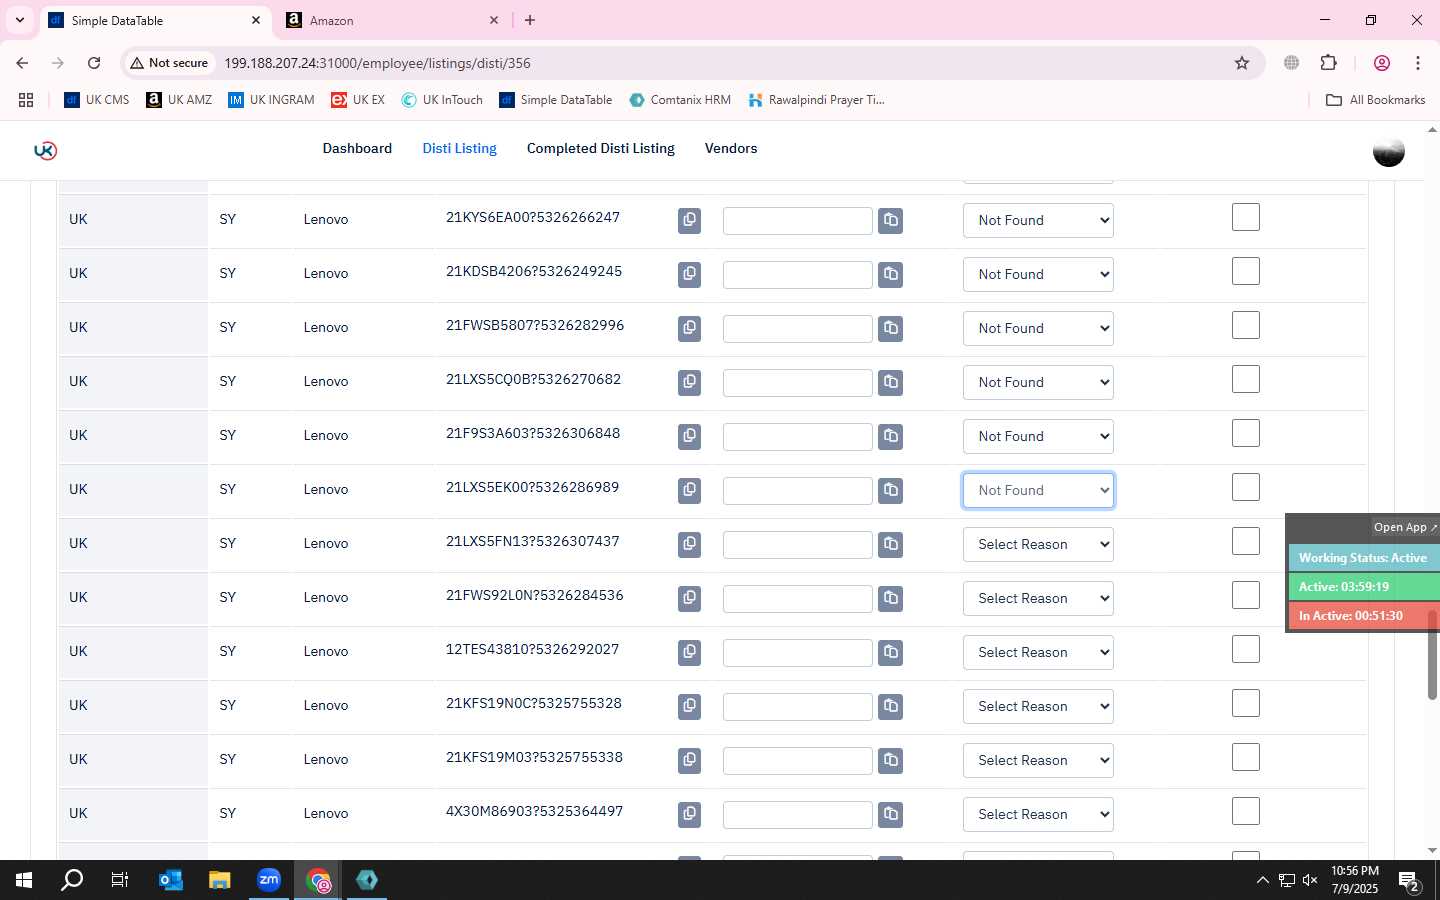This screenshot has height=900, width=1440.
Task: Bookmark this page with the star icon
Action: click(x=1242, y=63)
